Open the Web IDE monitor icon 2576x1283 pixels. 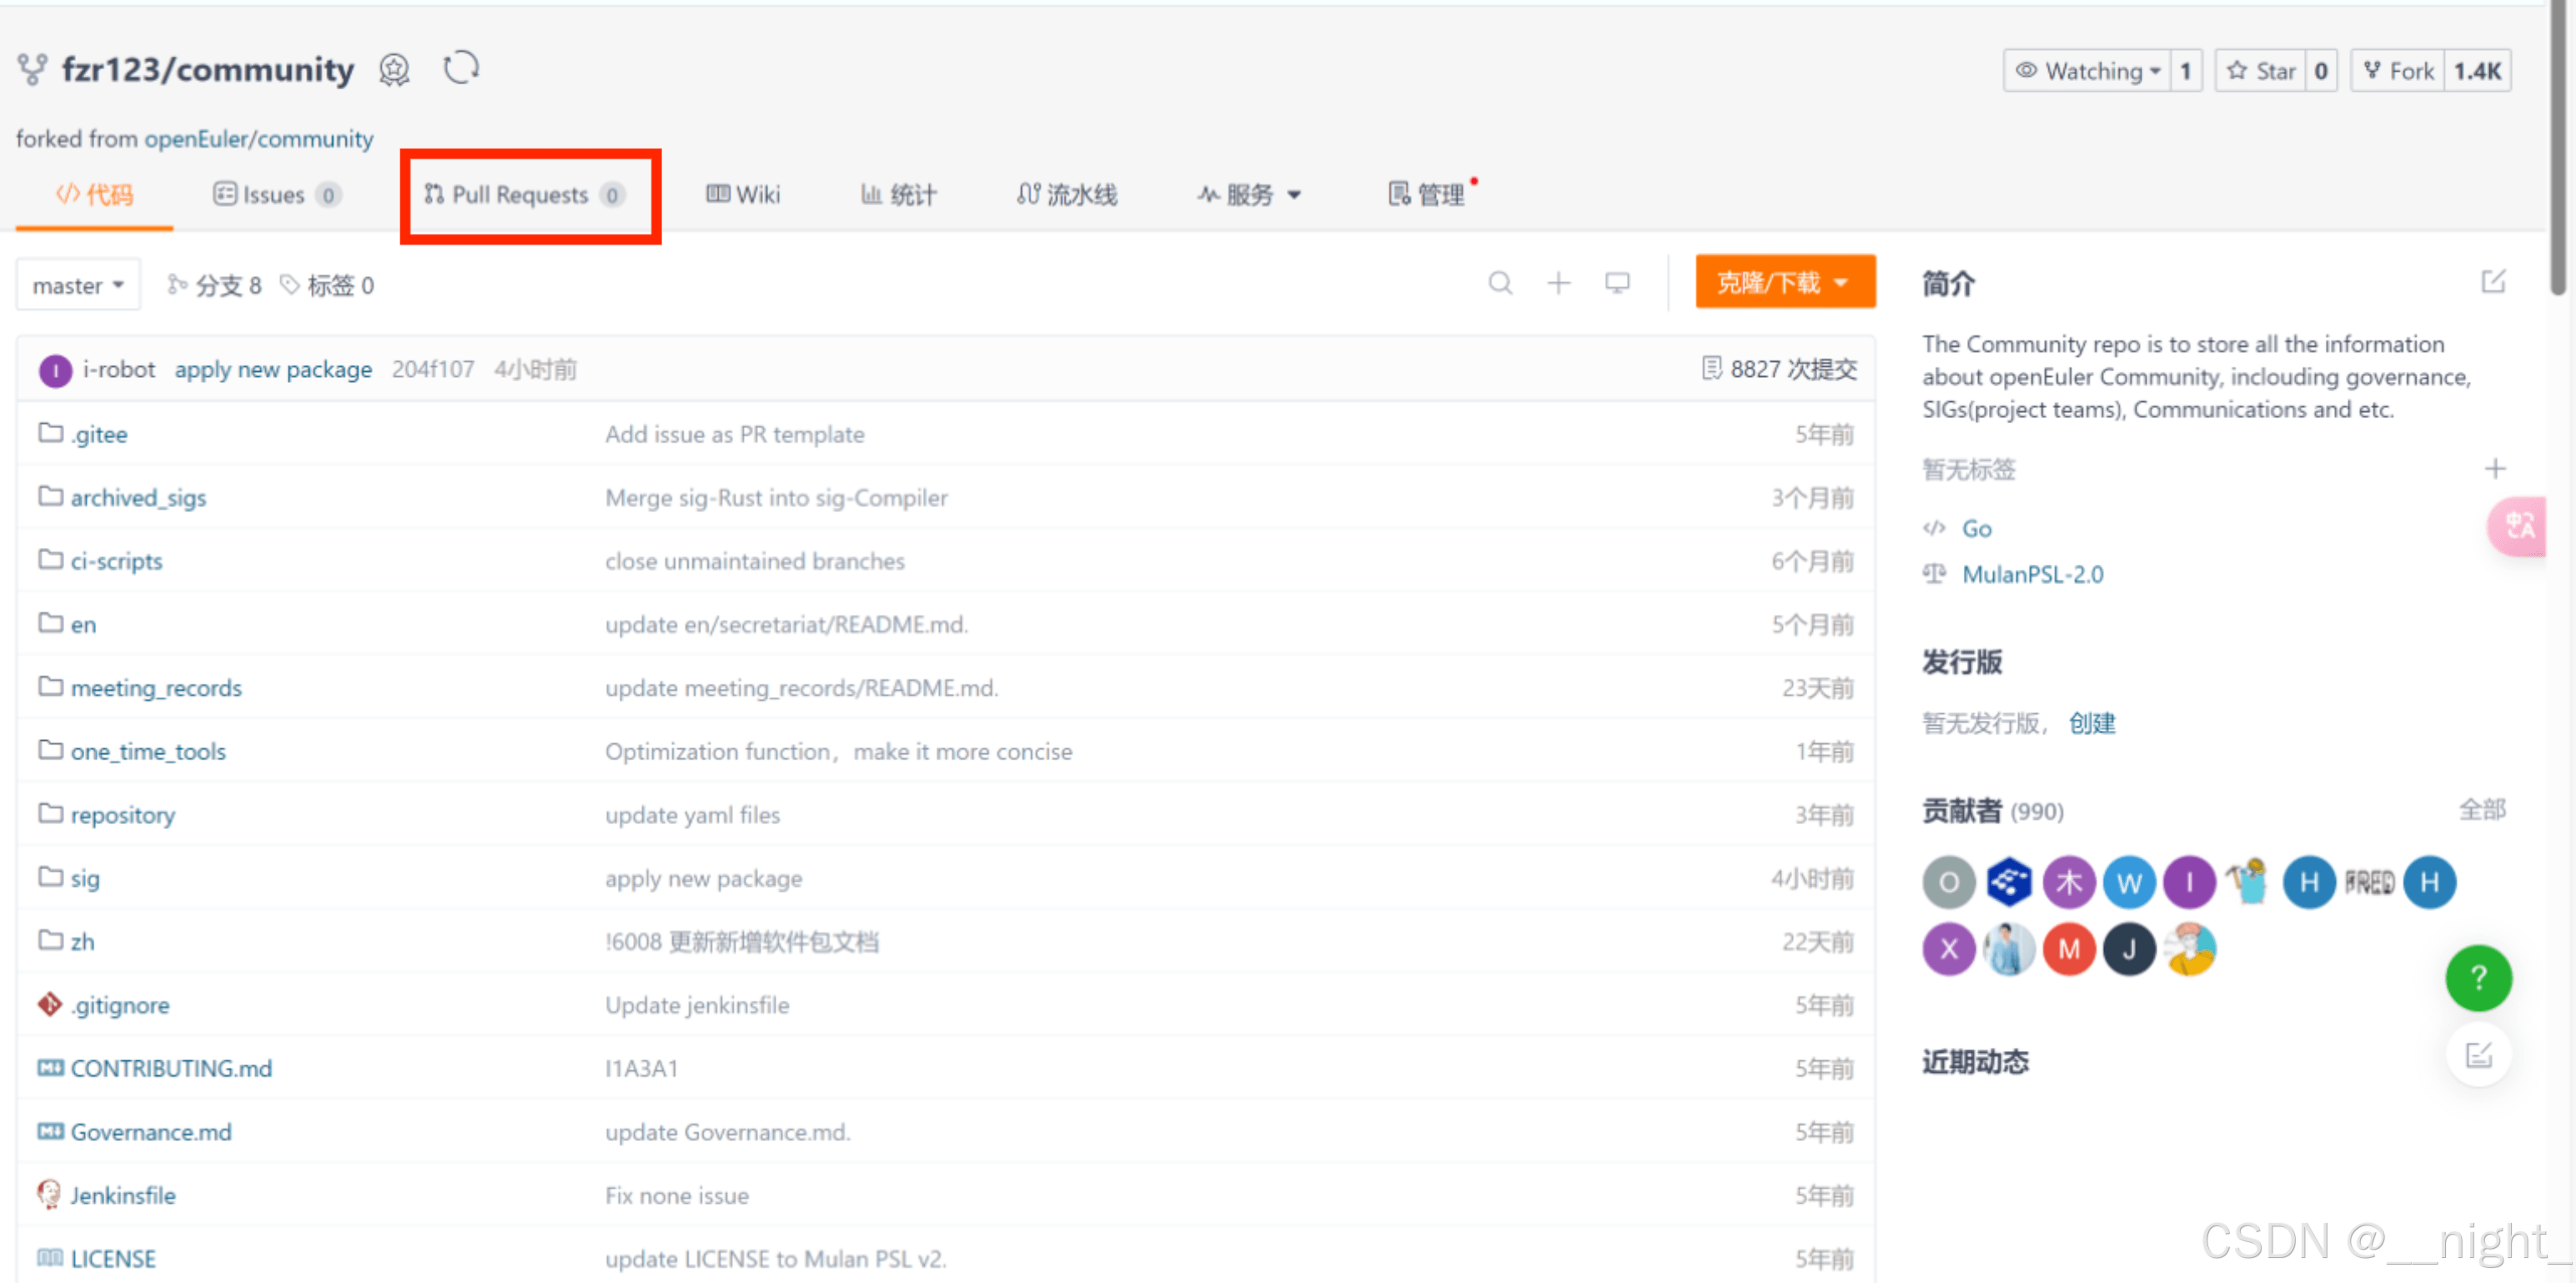click(x=1617, y=284)
